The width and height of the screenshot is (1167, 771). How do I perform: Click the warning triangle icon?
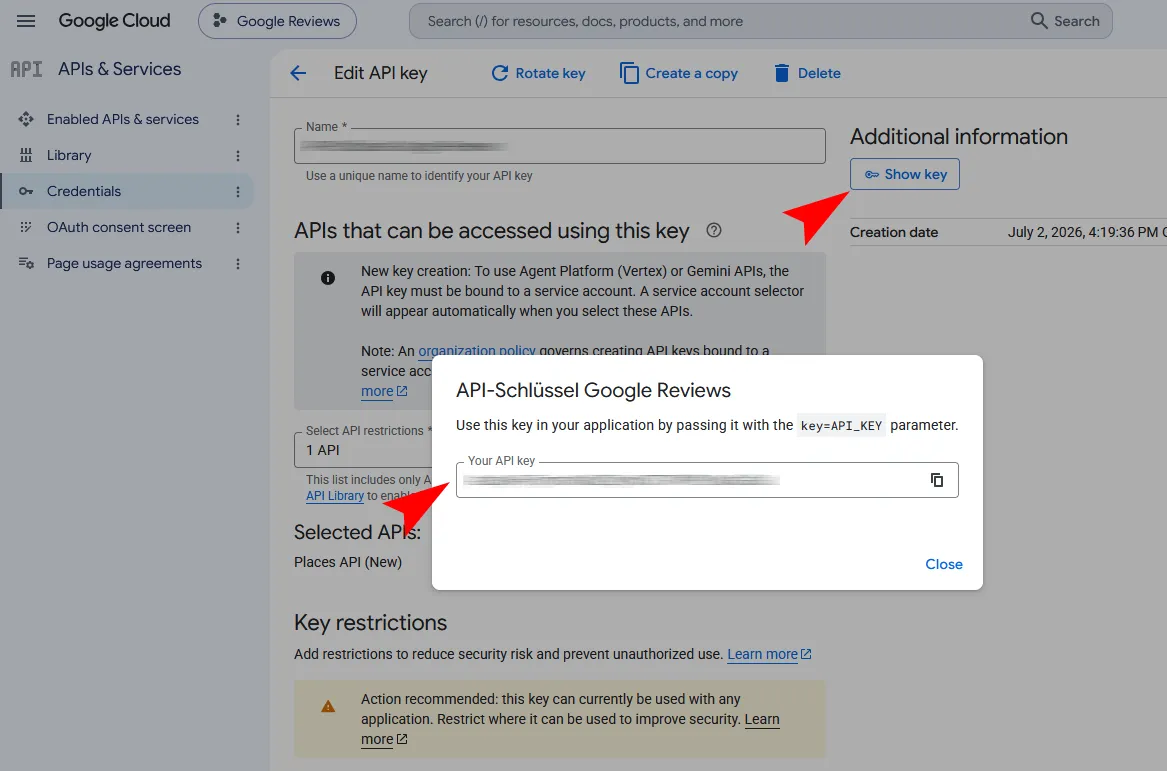click(327, 706)
